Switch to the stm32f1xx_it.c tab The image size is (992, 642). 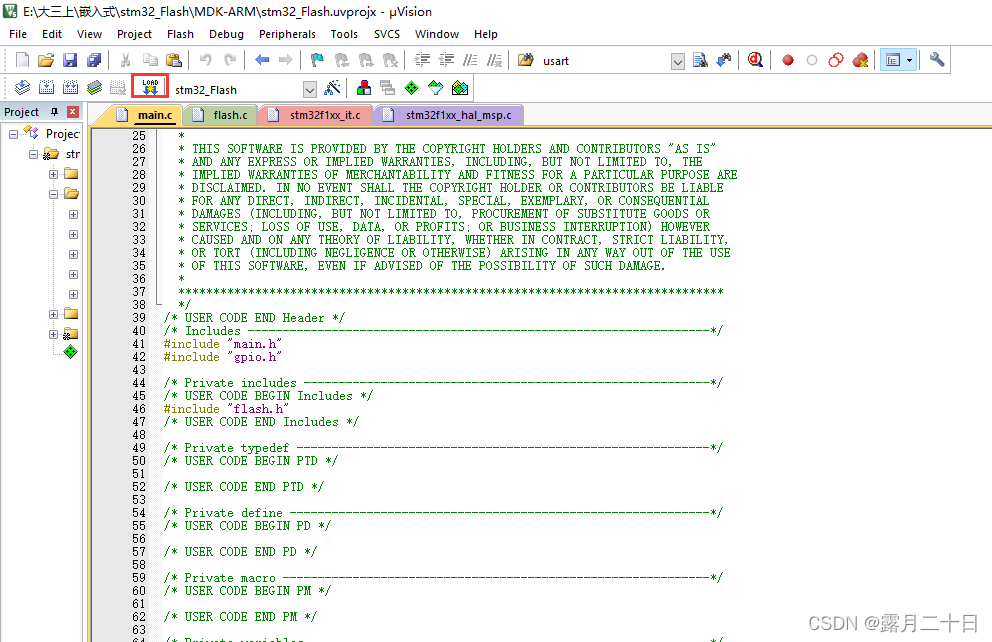[315, 115]
